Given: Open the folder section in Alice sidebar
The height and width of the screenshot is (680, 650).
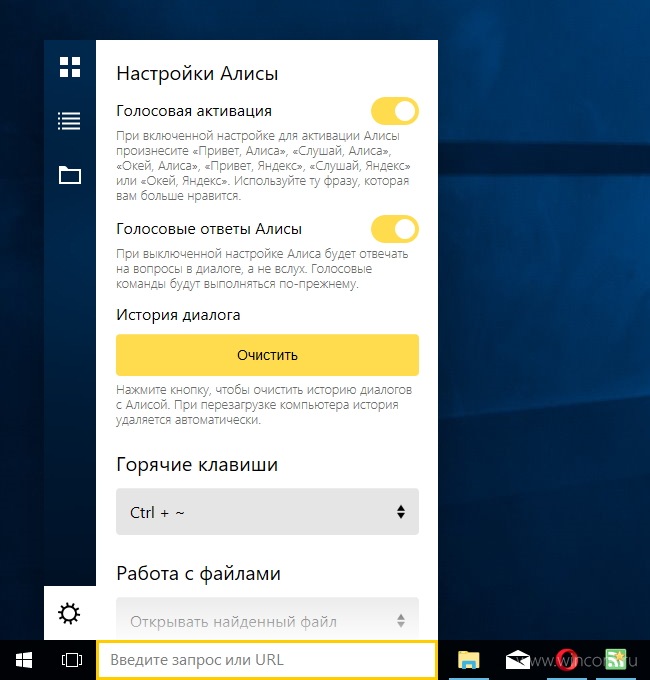Looking at the screenshot, I should (70, 175).
